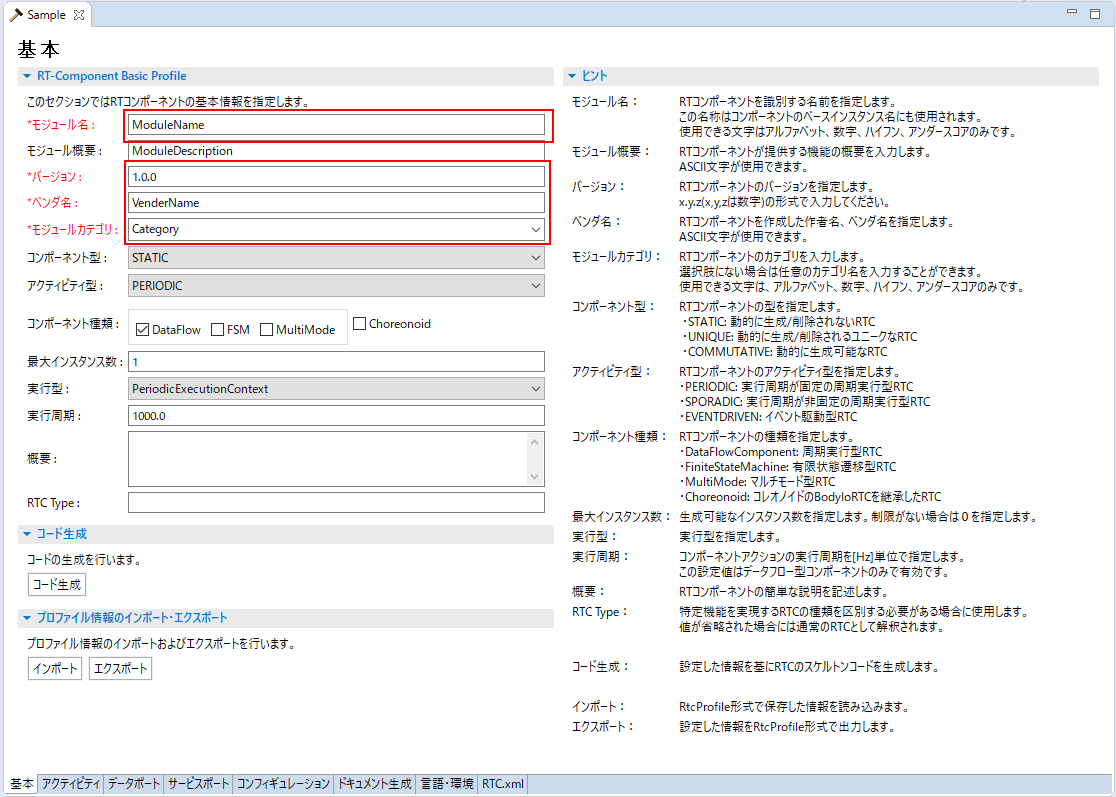
Task: Click the RTC Type input field
Action: pos(336,502)
